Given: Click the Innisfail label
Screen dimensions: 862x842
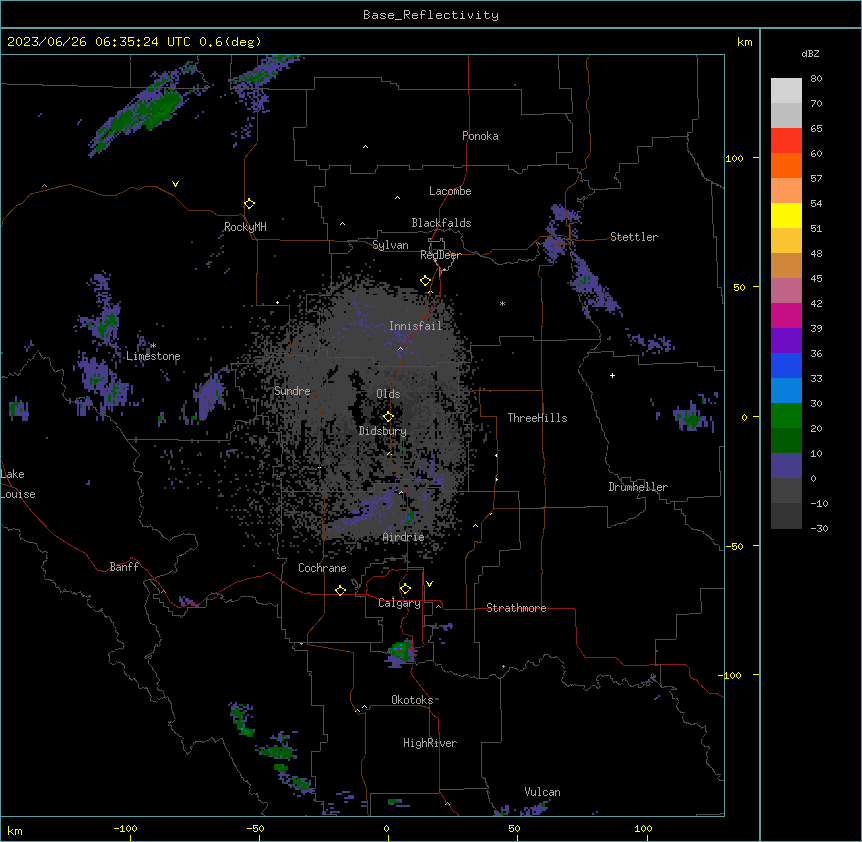Looking at the screenshot, I should click(x=415, y=326).
